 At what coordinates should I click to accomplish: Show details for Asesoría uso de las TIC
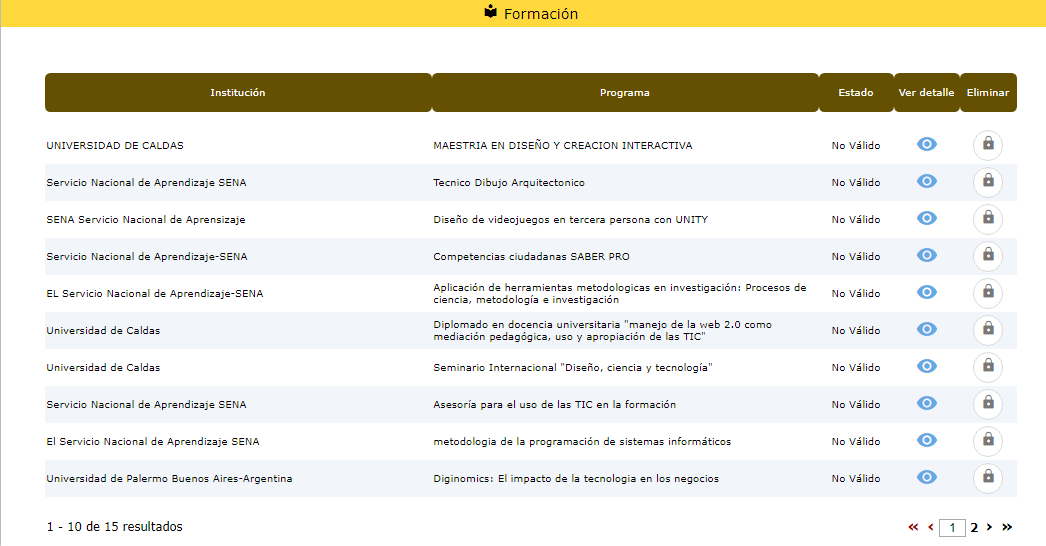pyautogui.click(x=927, y=404)
